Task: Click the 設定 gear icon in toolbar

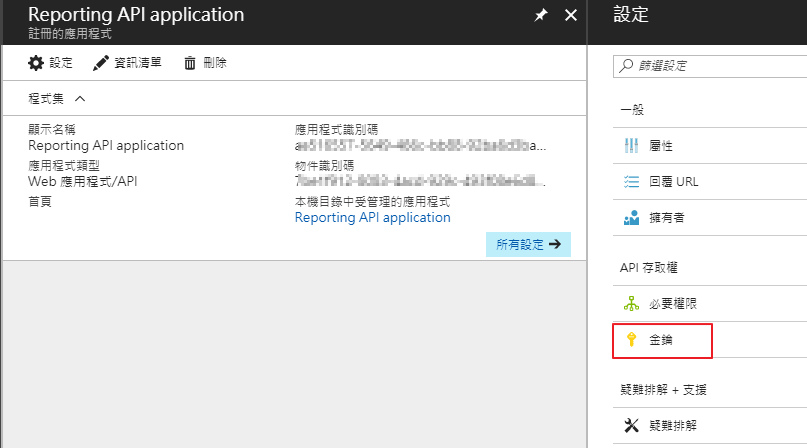Action: click(36, 63)
